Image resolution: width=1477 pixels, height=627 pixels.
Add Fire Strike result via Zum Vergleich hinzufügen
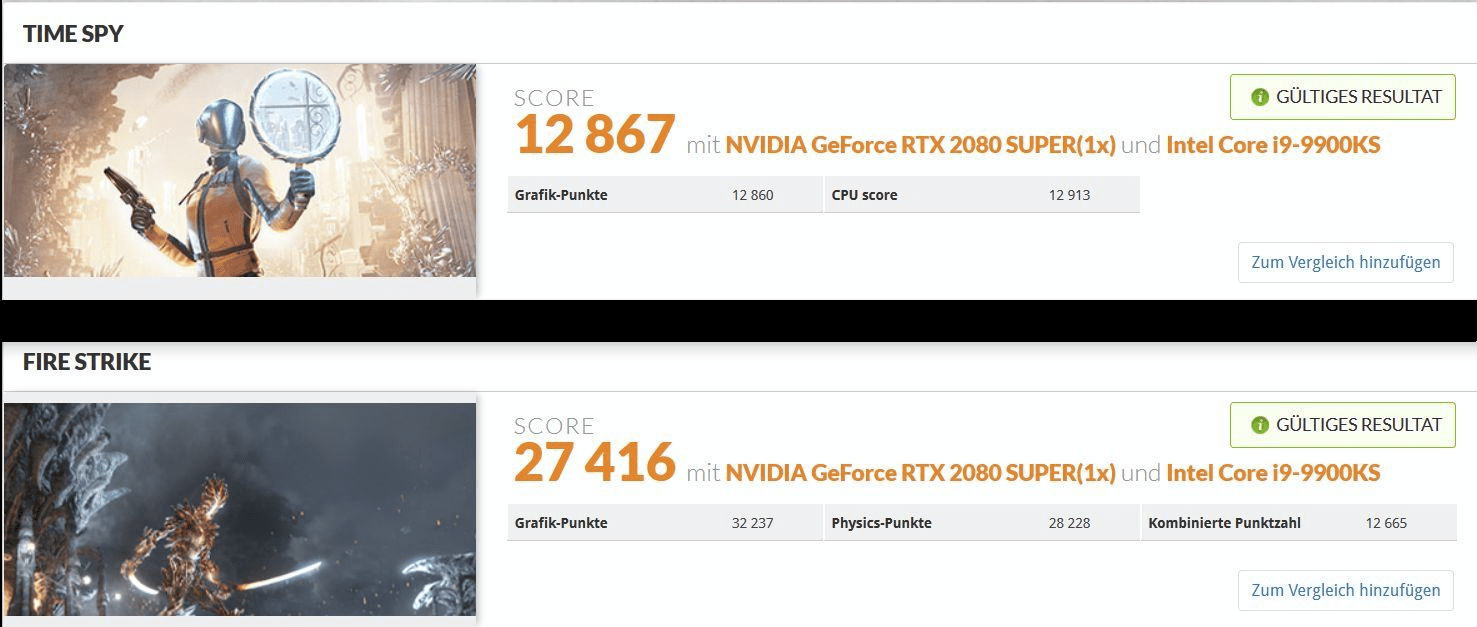pos(1345,590)
